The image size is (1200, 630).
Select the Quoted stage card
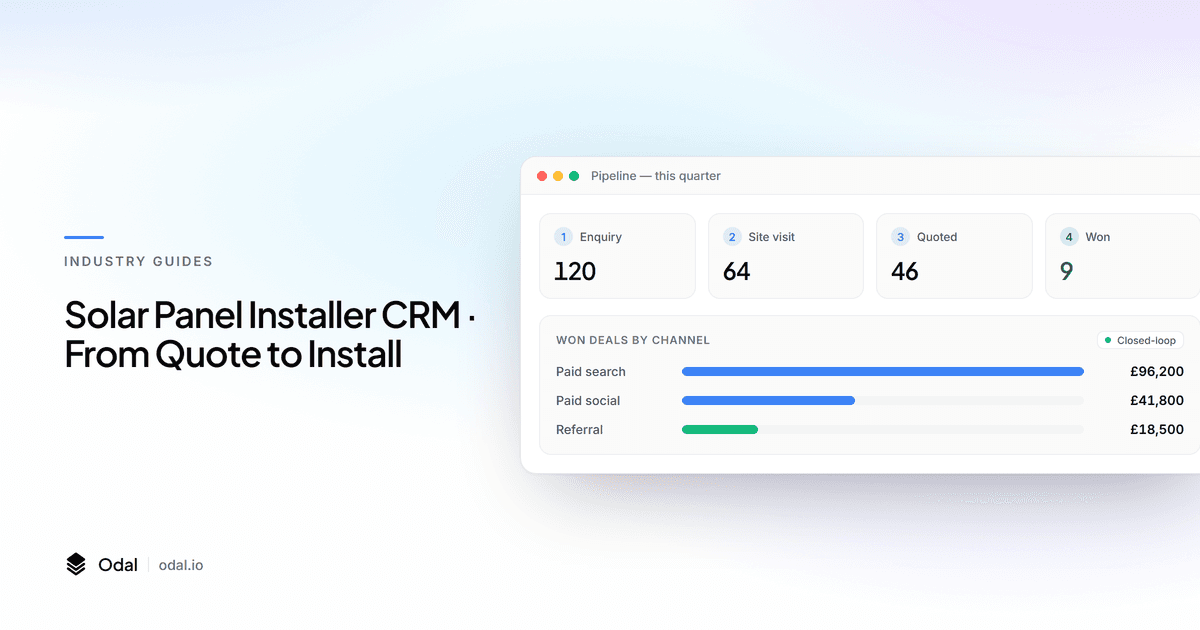(954, 256)
